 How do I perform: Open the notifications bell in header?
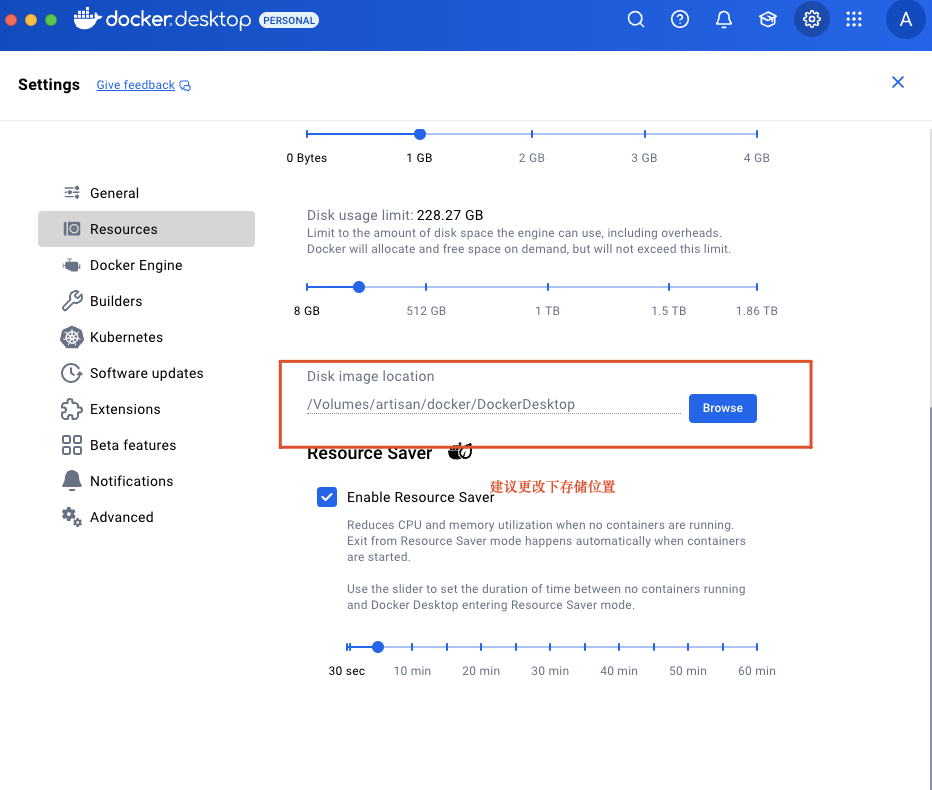point(723,20)
